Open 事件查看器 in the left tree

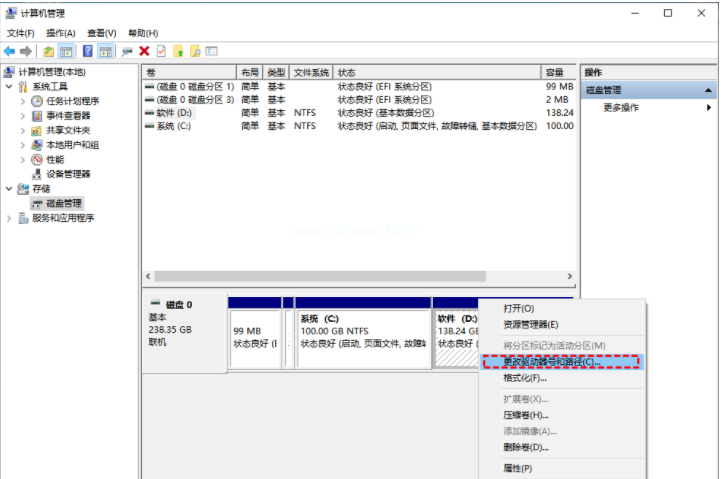68,116
